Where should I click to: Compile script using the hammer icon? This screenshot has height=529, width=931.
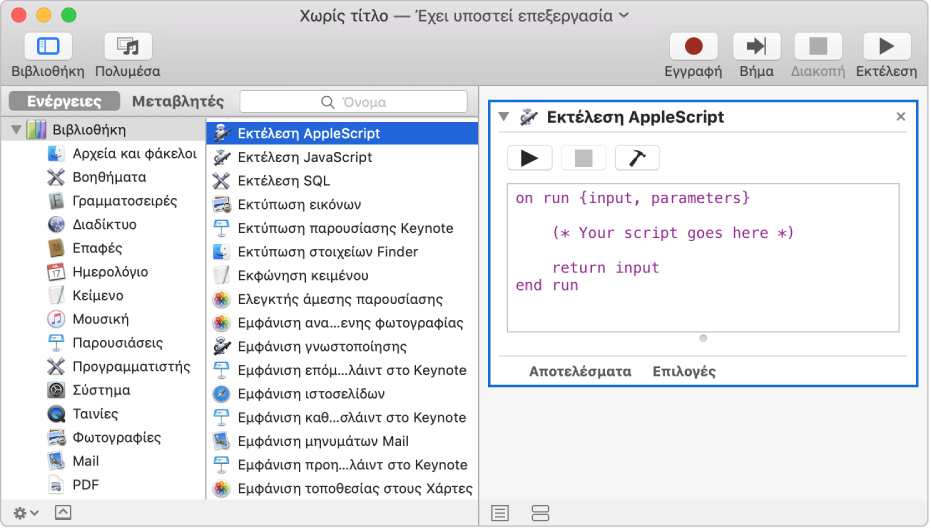[637, 158]
